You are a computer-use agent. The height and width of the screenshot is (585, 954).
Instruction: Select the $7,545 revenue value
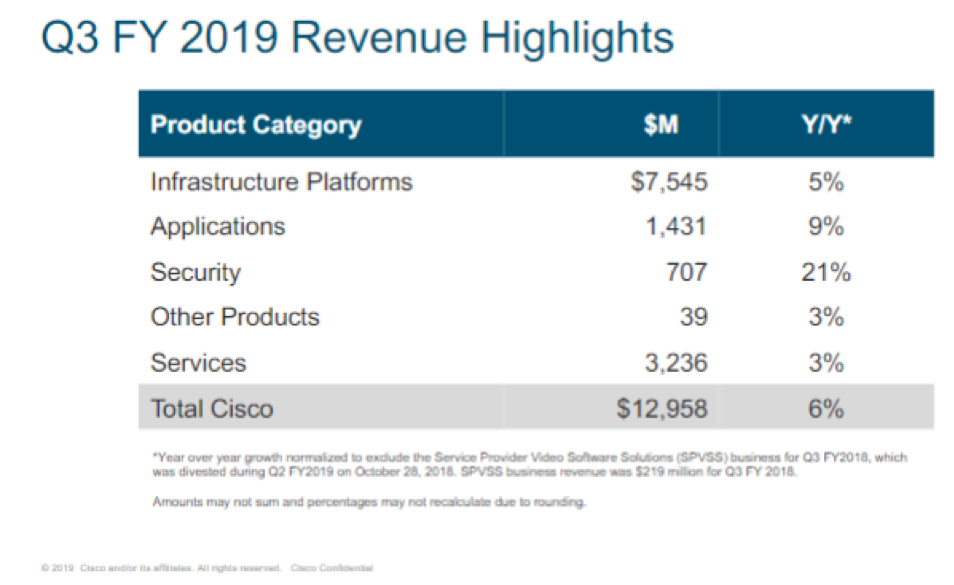pos(669,182)
